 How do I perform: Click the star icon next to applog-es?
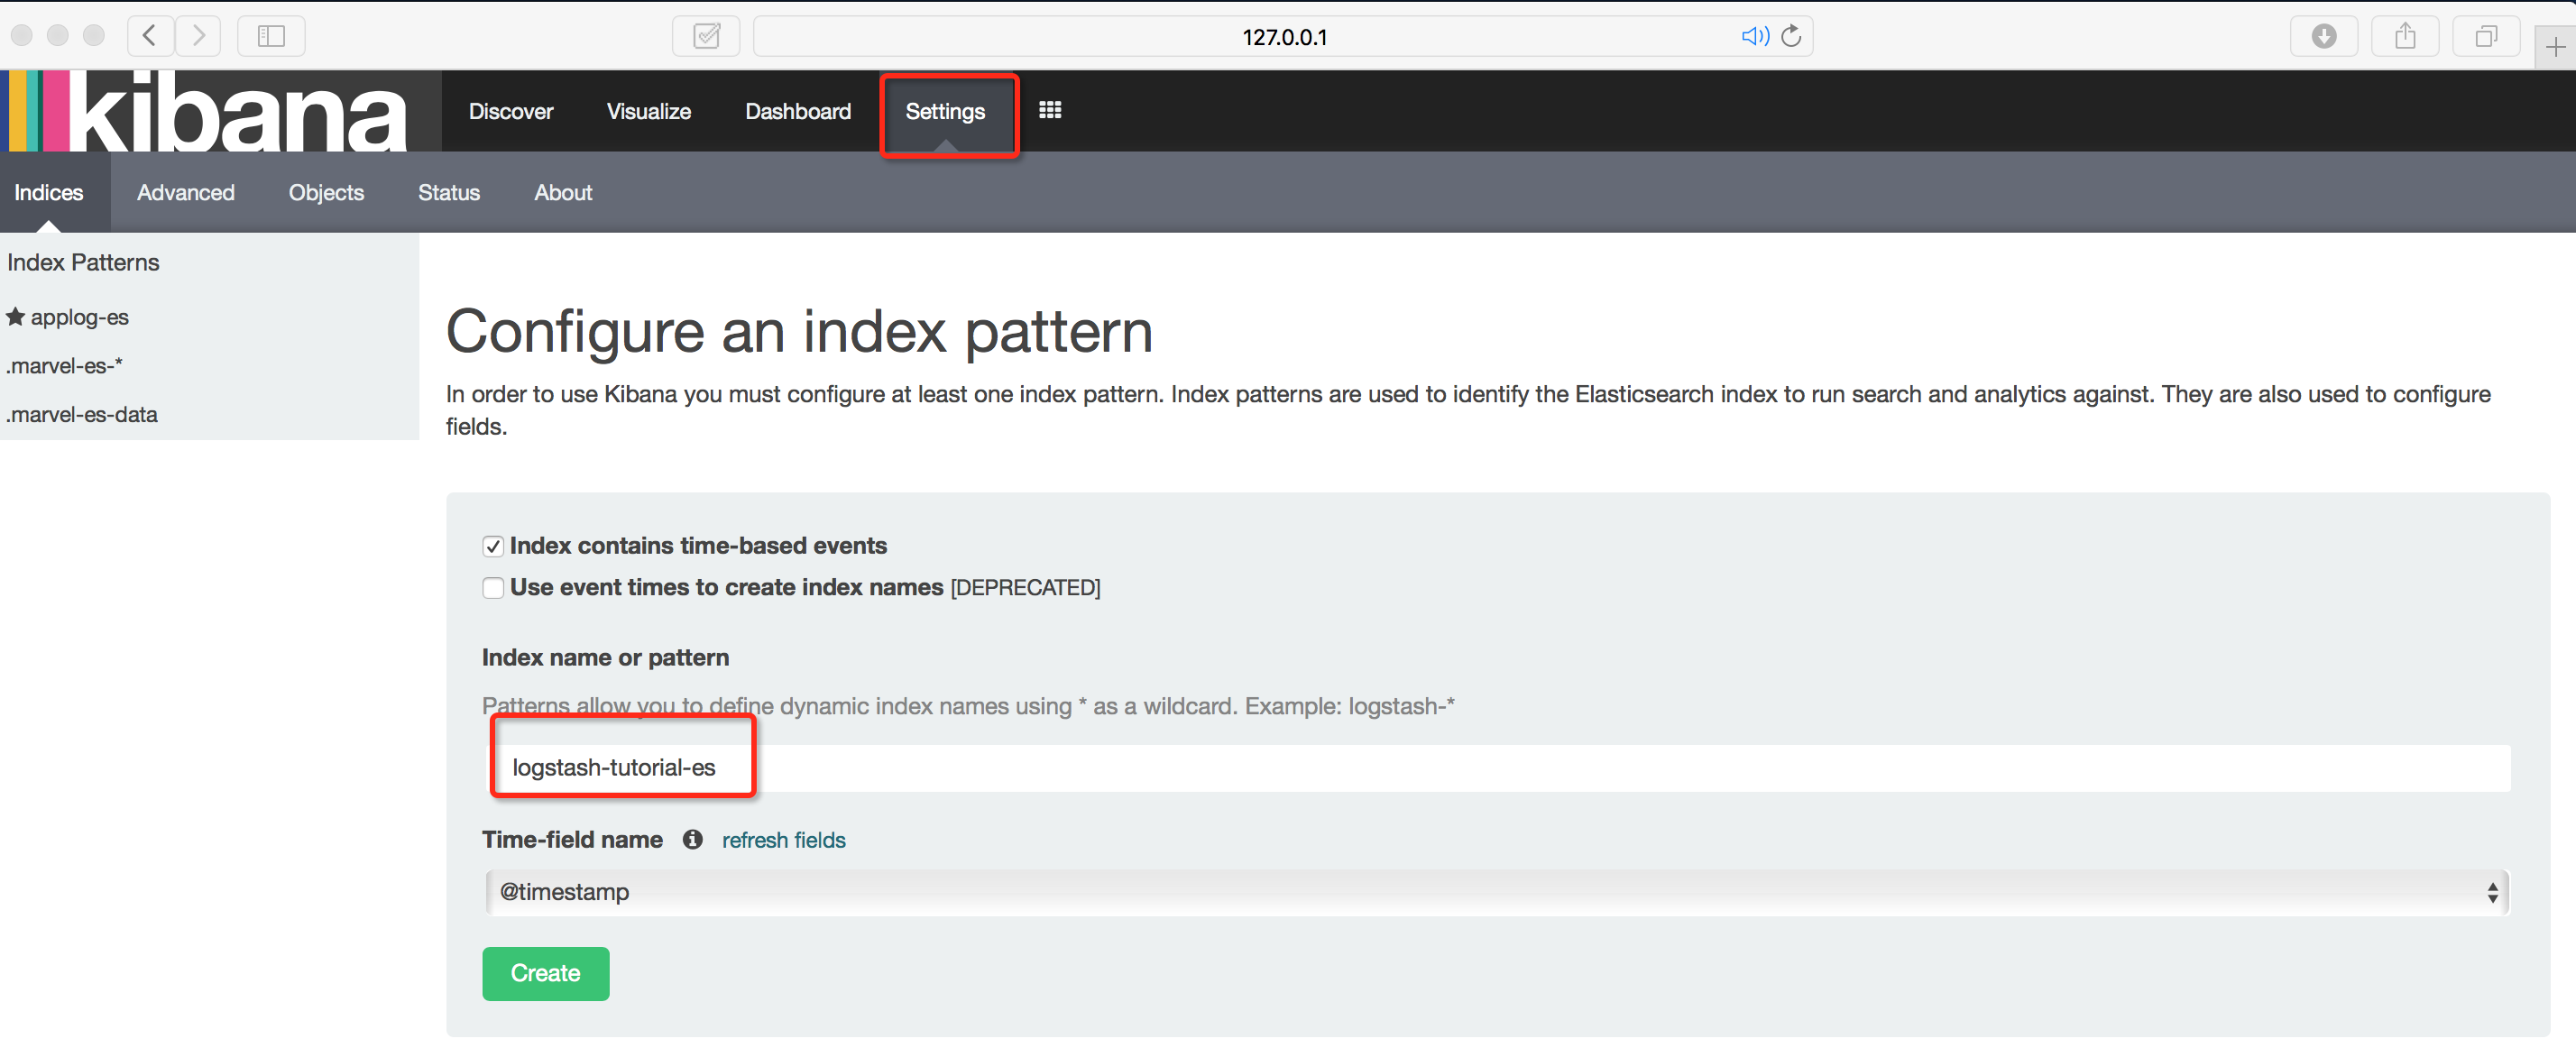15,316
